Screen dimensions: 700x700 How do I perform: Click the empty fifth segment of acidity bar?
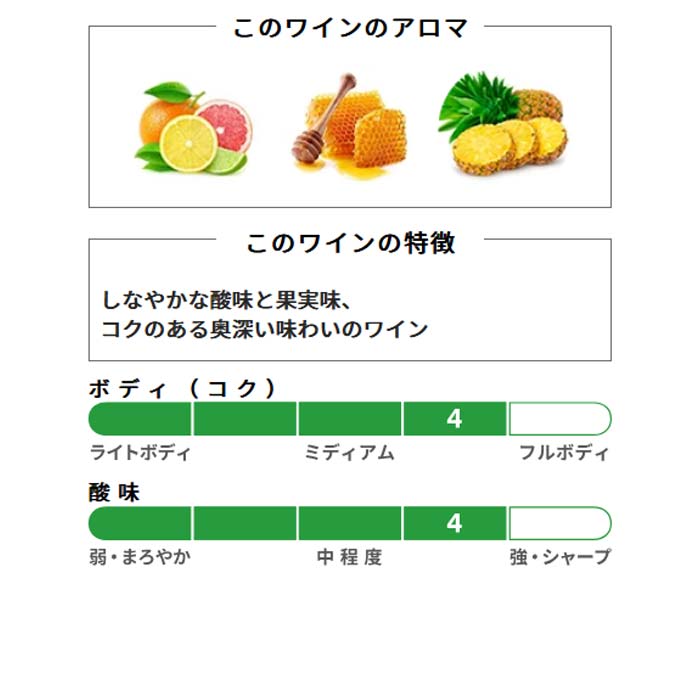point(559,523)
